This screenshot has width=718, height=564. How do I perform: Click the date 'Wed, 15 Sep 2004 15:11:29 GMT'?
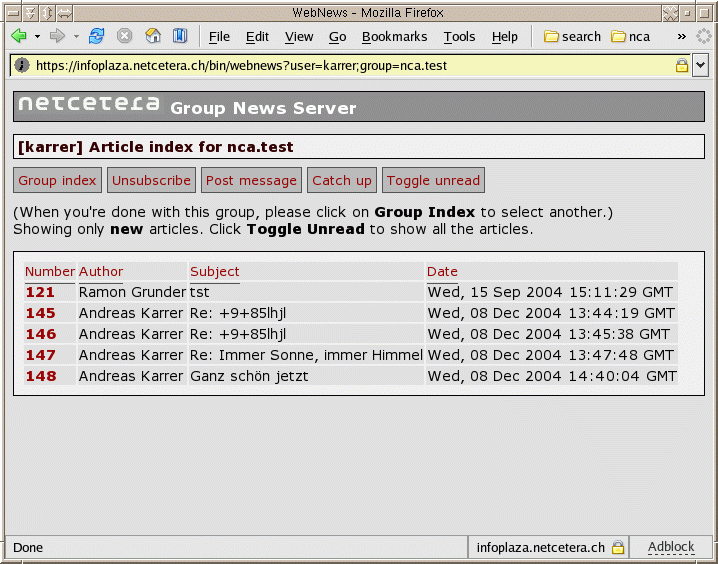[550, 292]
